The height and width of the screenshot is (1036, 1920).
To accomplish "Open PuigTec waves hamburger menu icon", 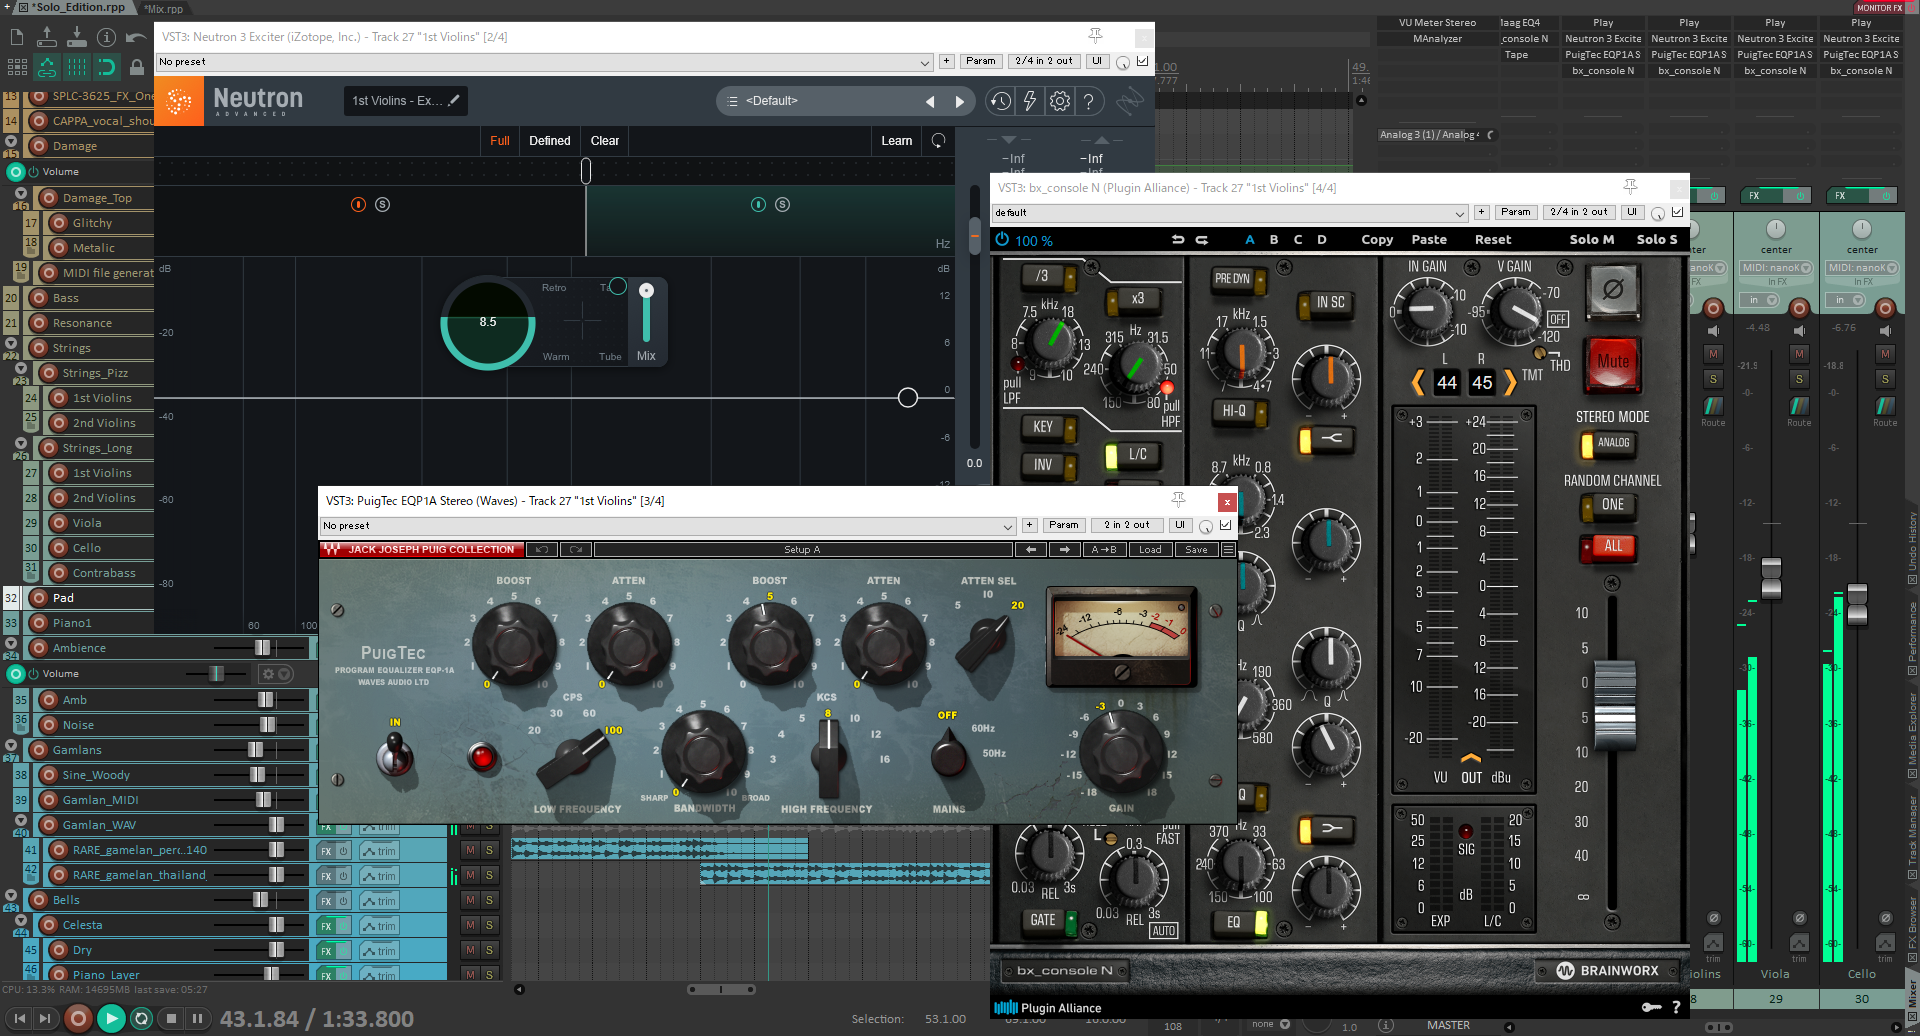I will (x=1228, y=550).
